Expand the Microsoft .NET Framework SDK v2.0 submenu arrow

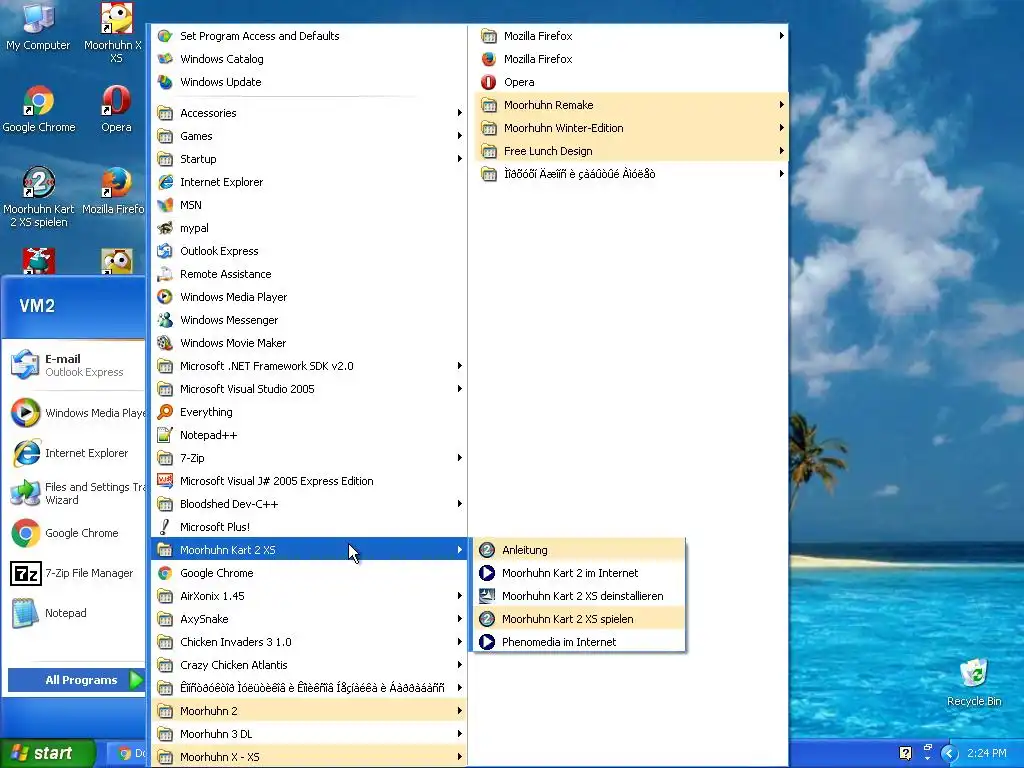coord(460,366)
